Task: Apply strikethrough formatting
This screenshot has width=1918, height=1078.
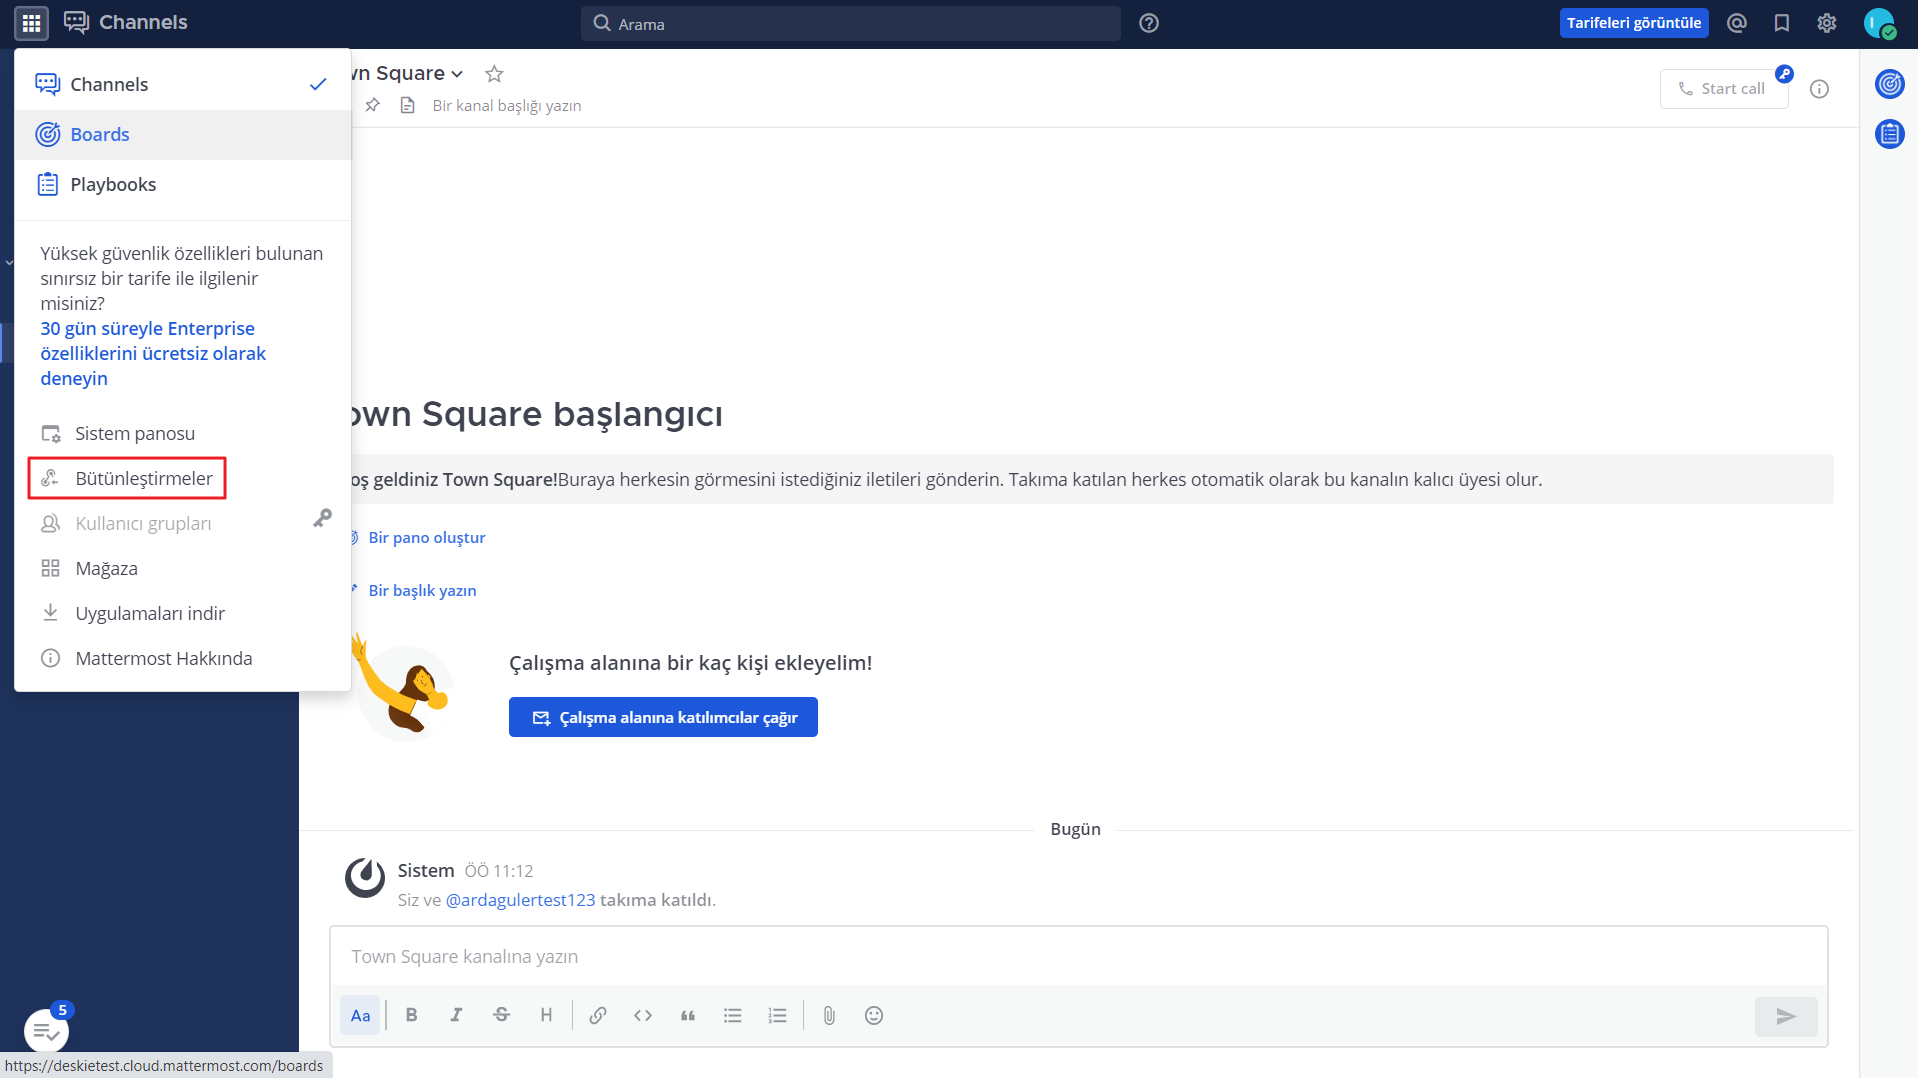Action: click(501, 1016)
